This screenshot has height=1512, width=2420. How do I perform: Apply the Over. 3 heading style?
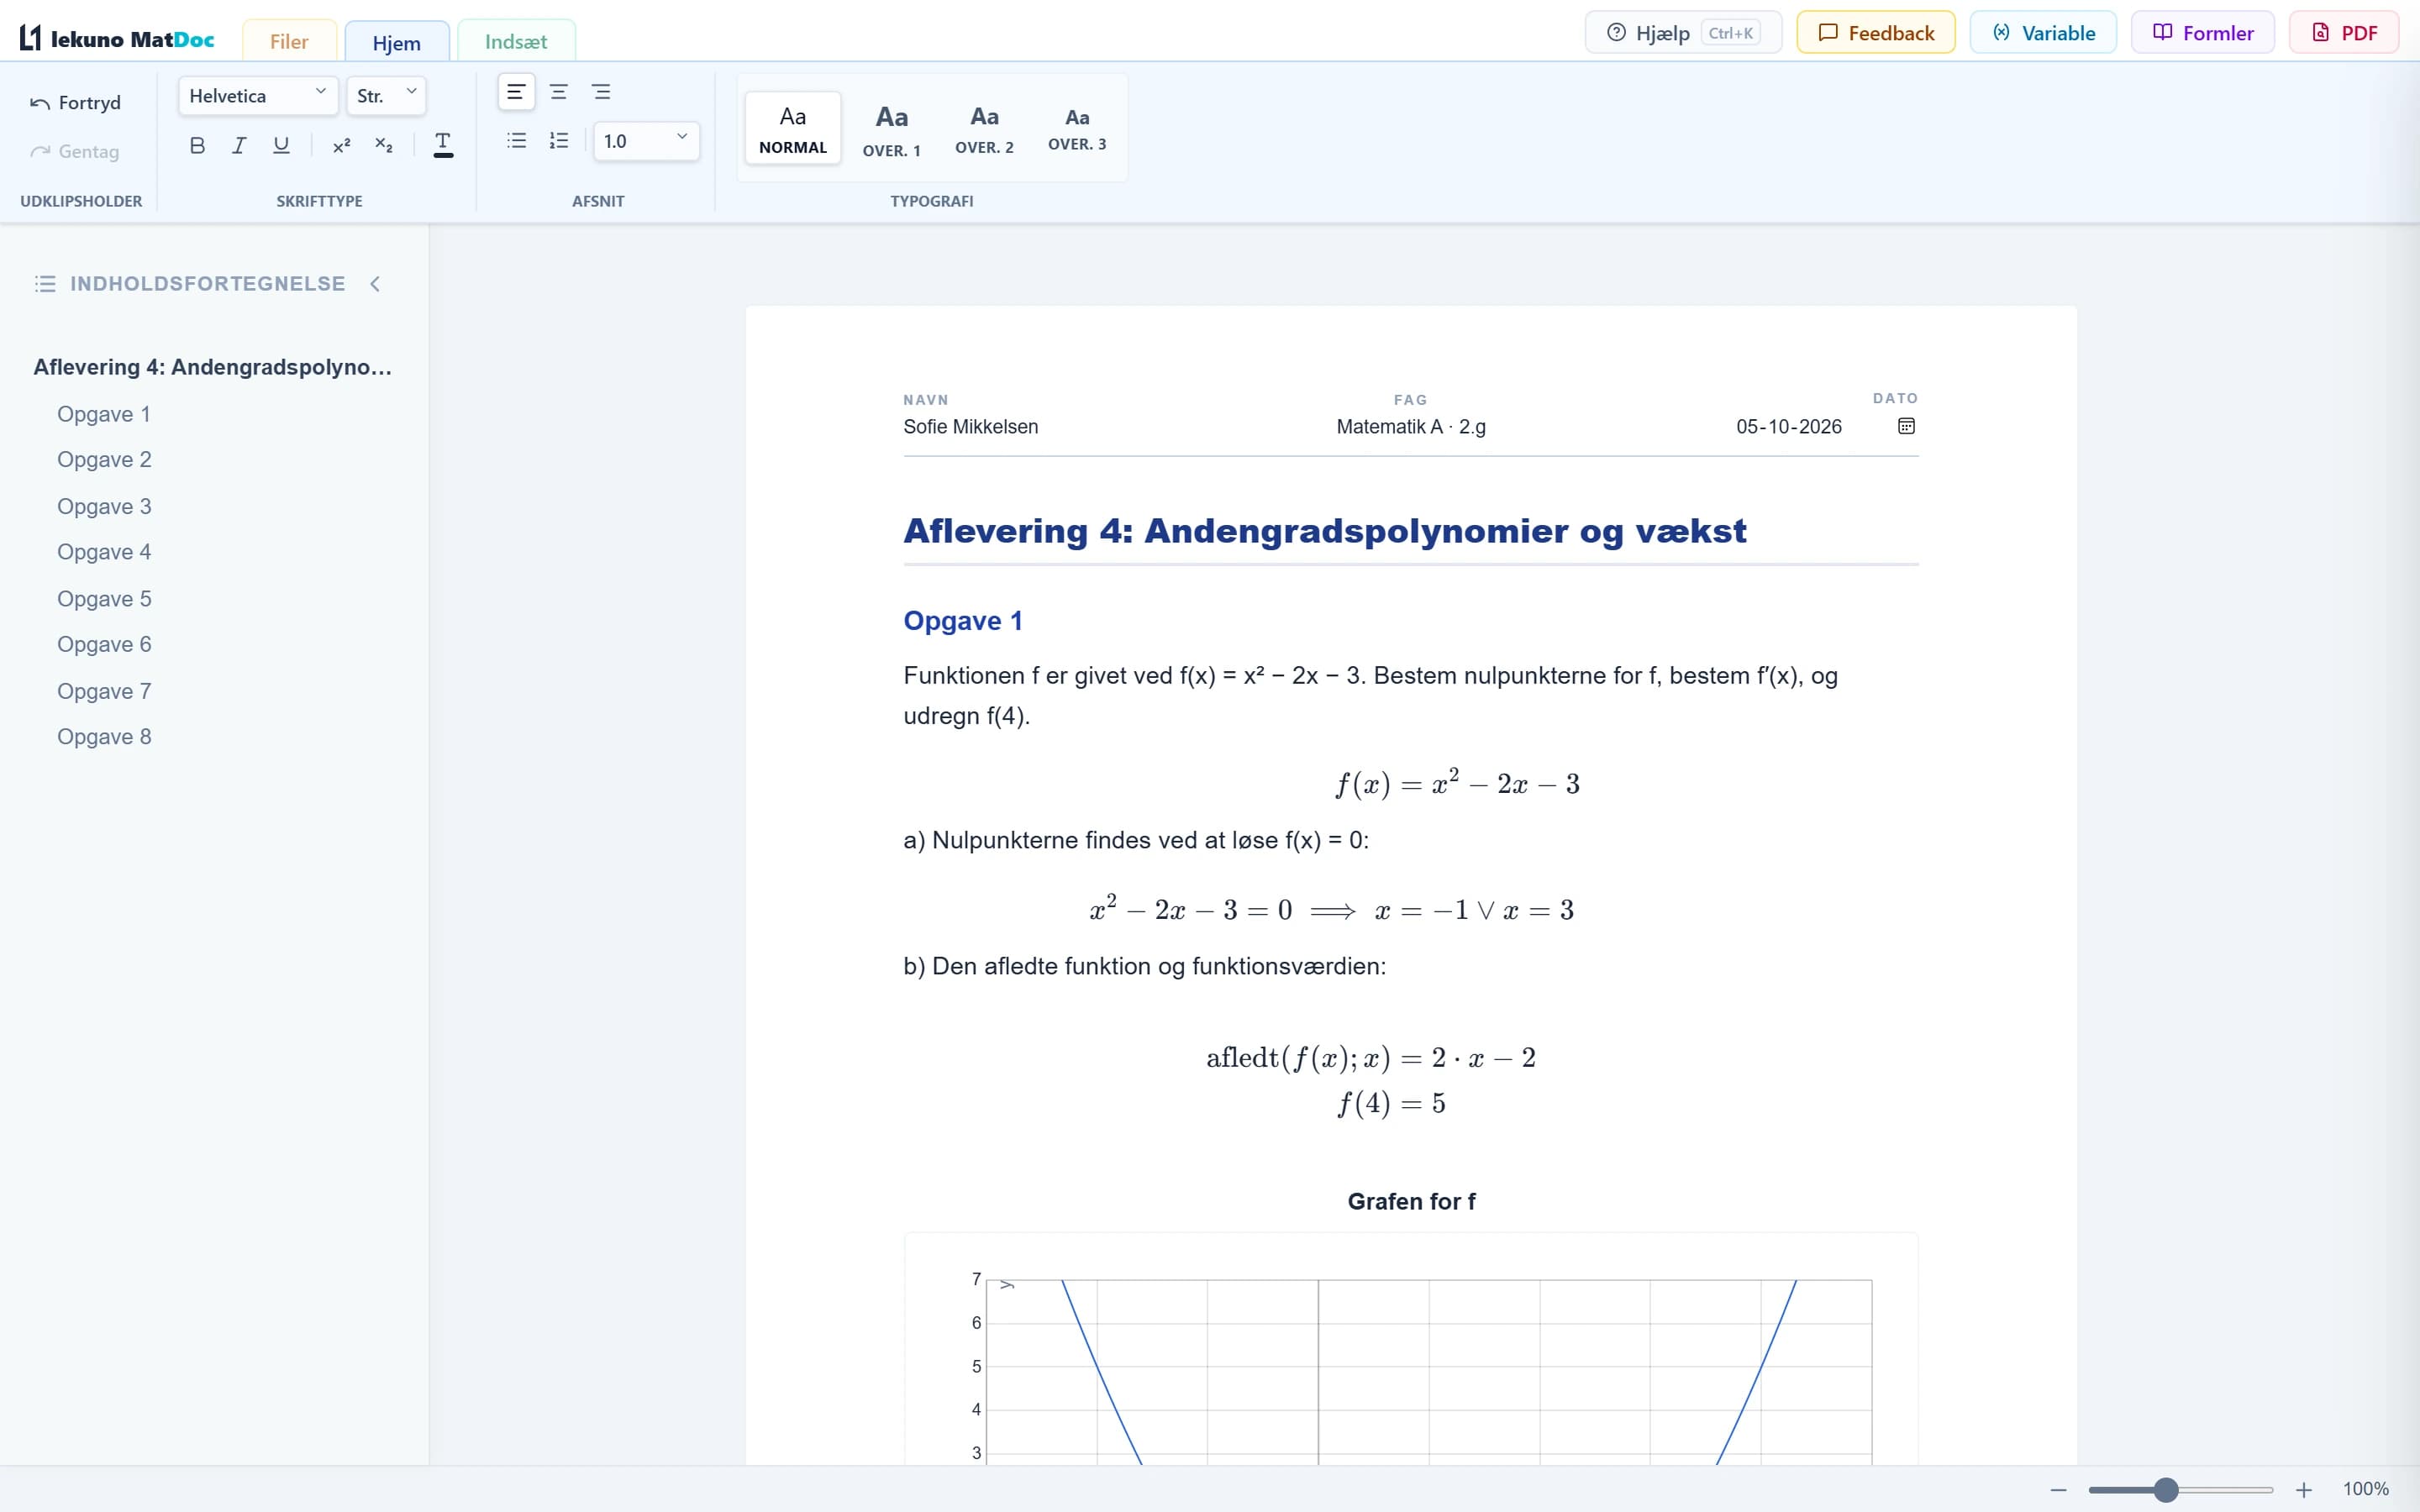tap(1077, 129)
